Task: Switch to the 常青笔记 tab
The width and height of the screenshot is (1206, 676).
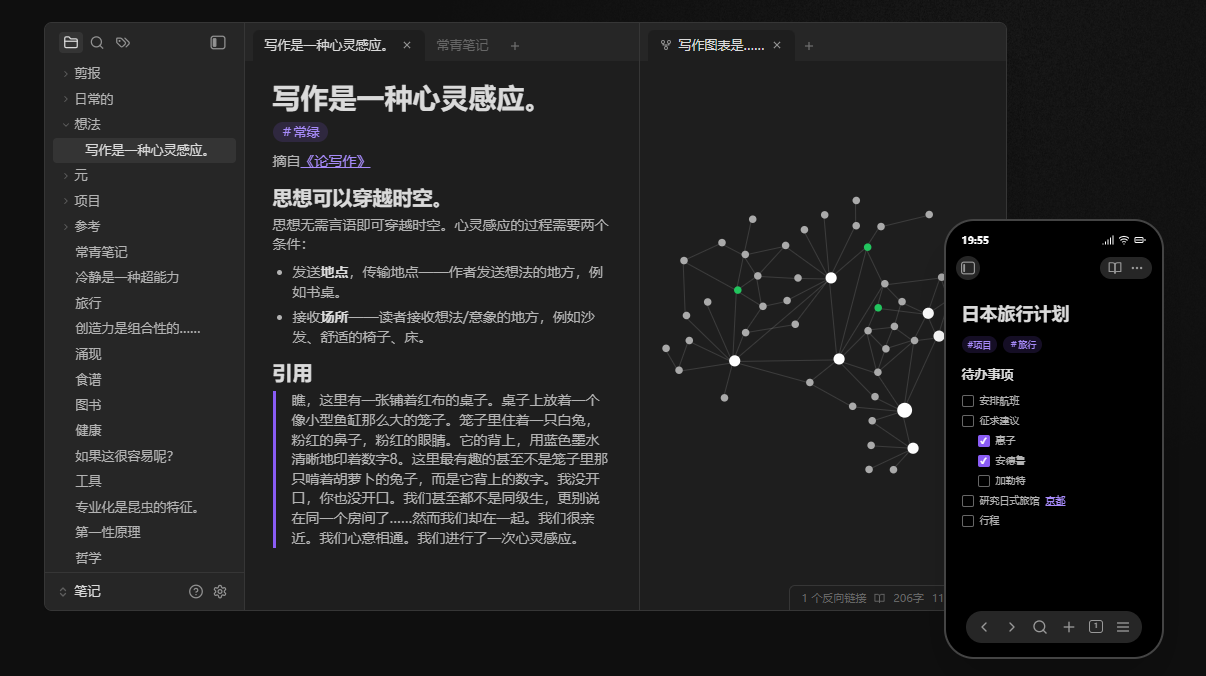Action: coord(463,45)
